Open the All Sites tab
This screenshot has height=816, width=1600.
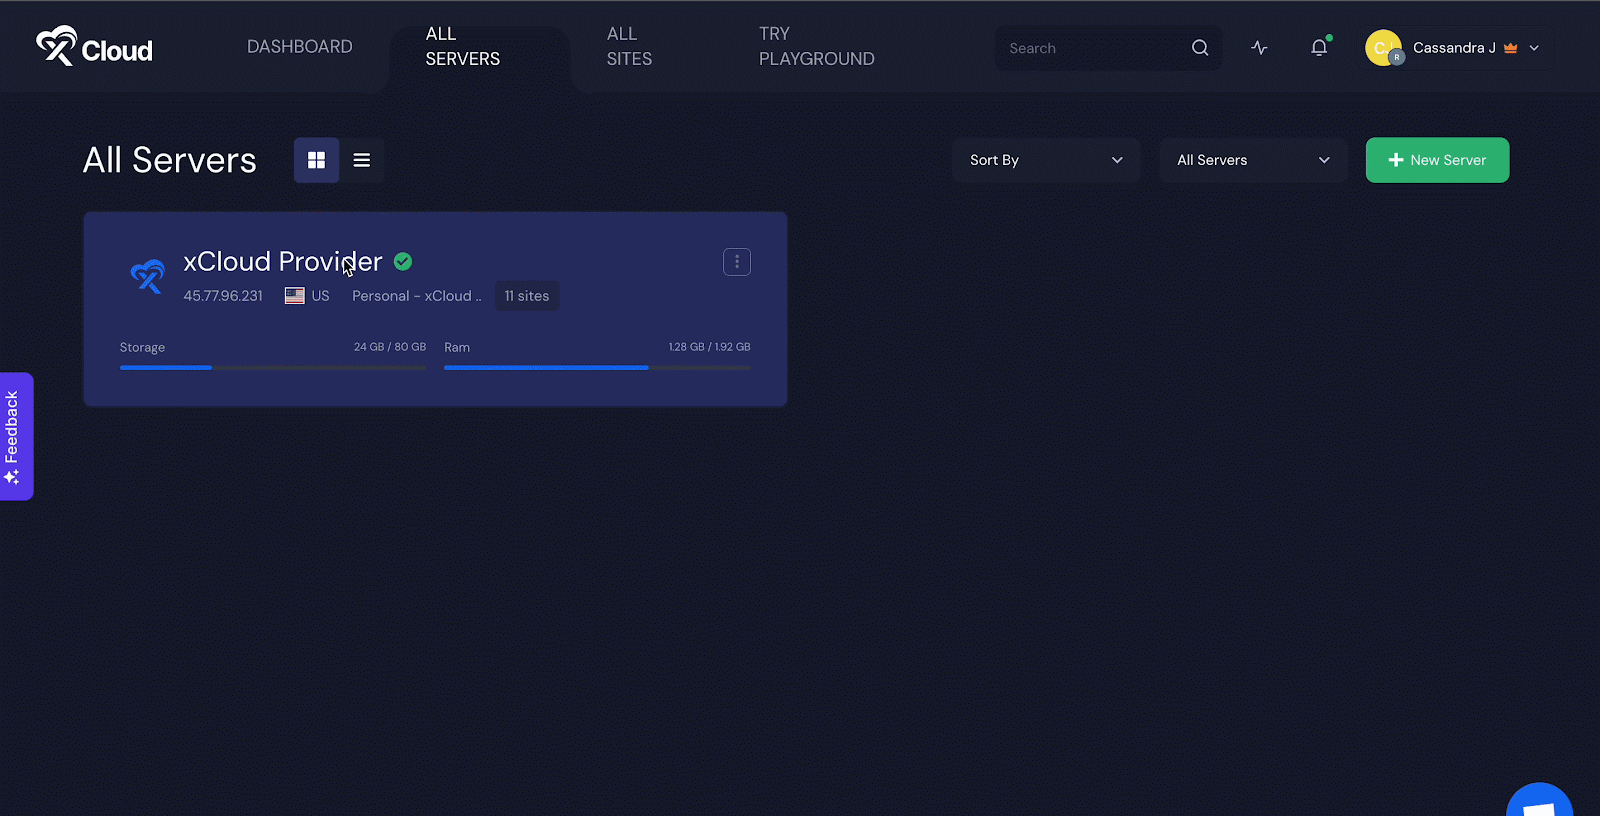pos(629,47)
